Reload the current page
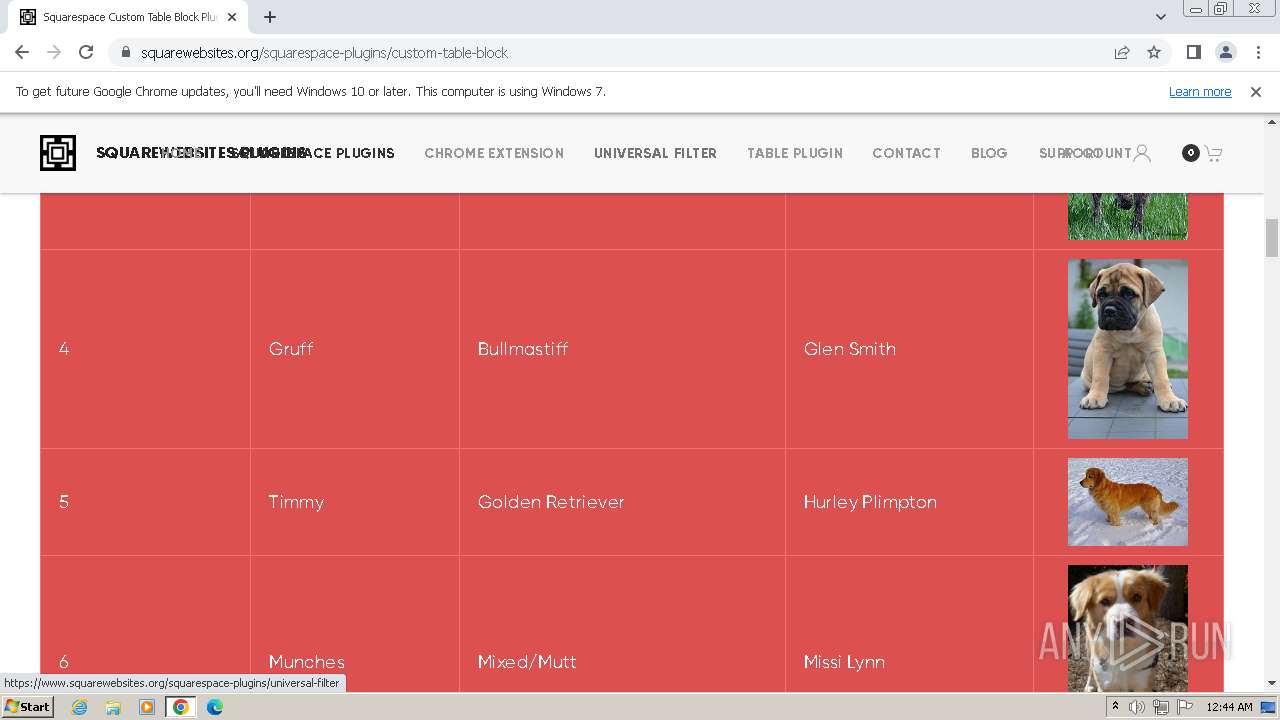 pyautogui.click(x=86, y=52)
